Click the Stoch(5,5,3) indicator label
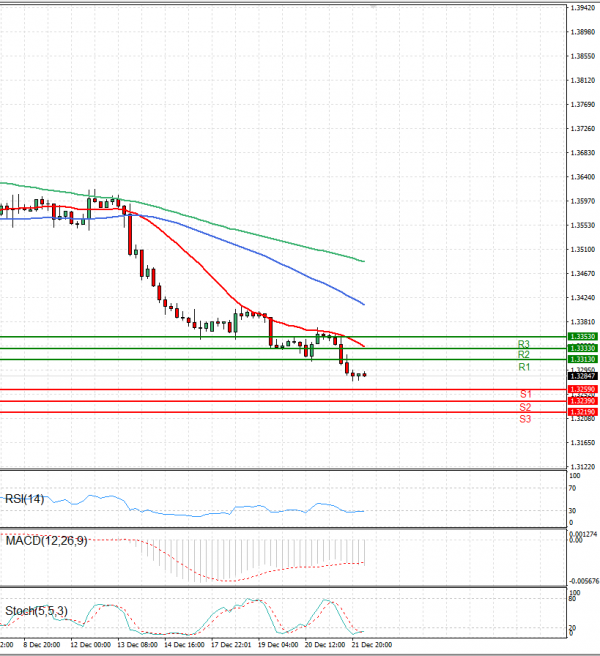600x656 pixels. pyautogui.click(x=36, y=611)
